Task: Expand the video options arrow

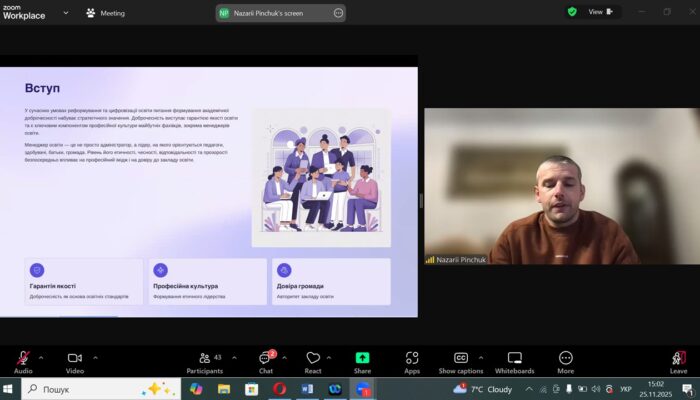Action: point(95,356)
